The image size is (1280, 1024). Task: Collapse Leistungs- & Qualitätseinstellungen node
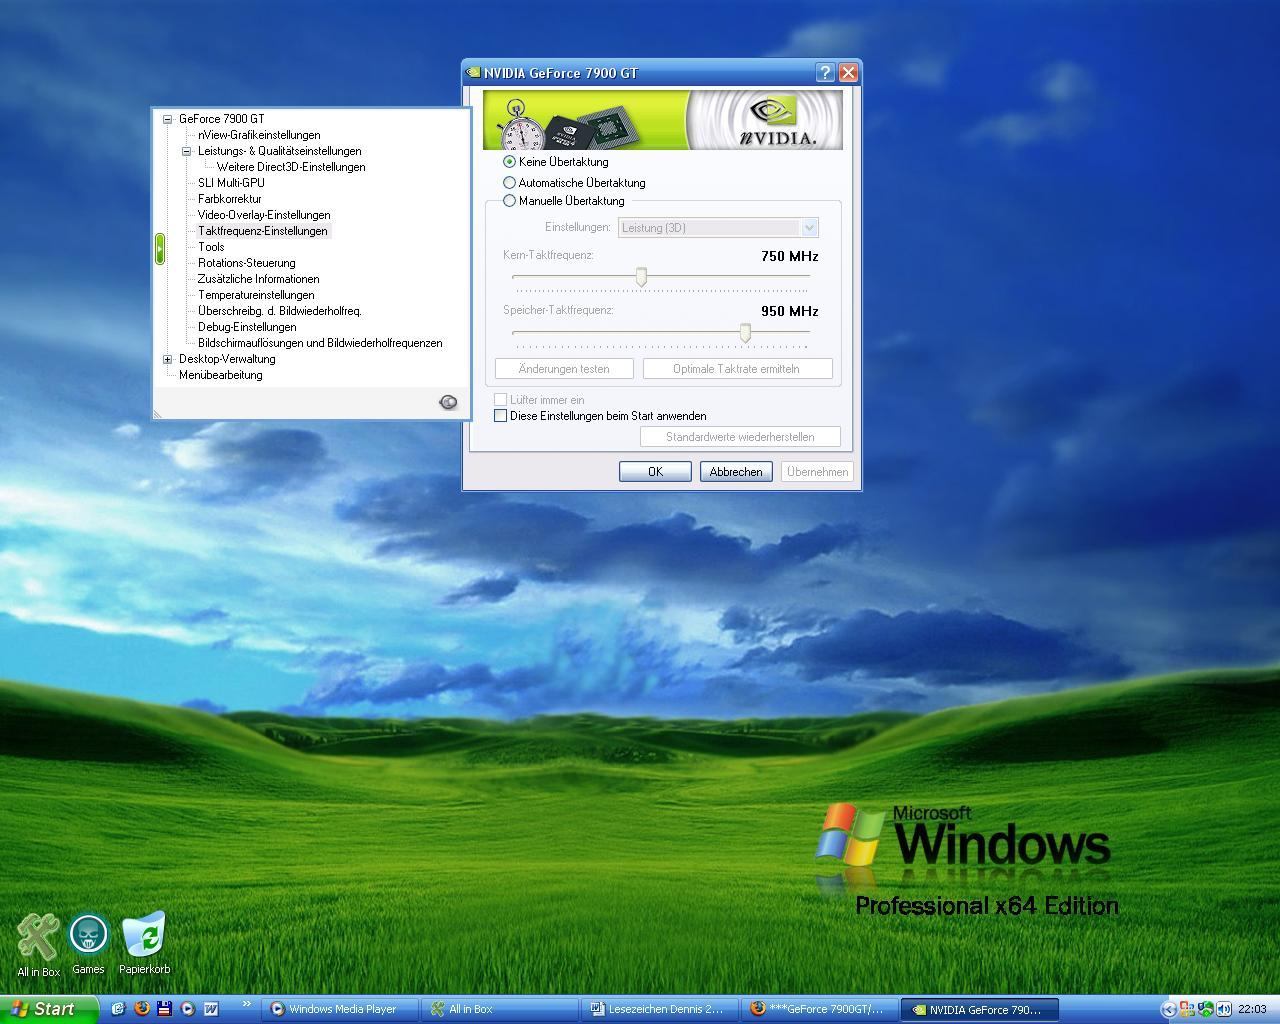click(187, 151)
